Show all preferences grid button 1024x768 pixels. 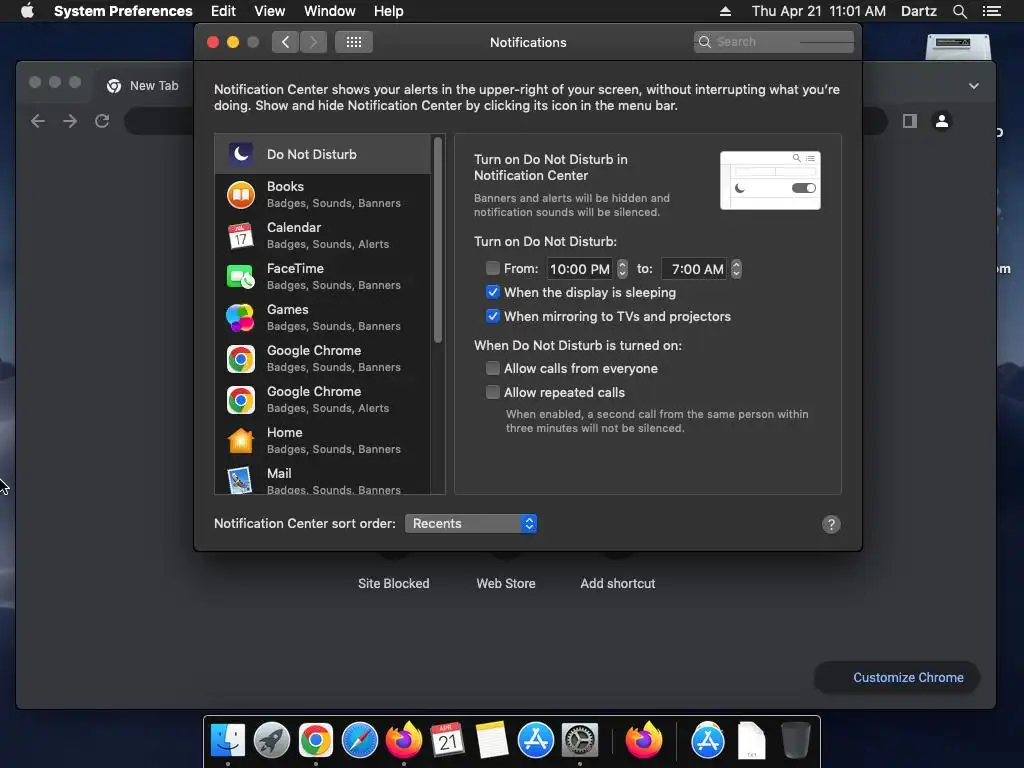coord(354,42)
